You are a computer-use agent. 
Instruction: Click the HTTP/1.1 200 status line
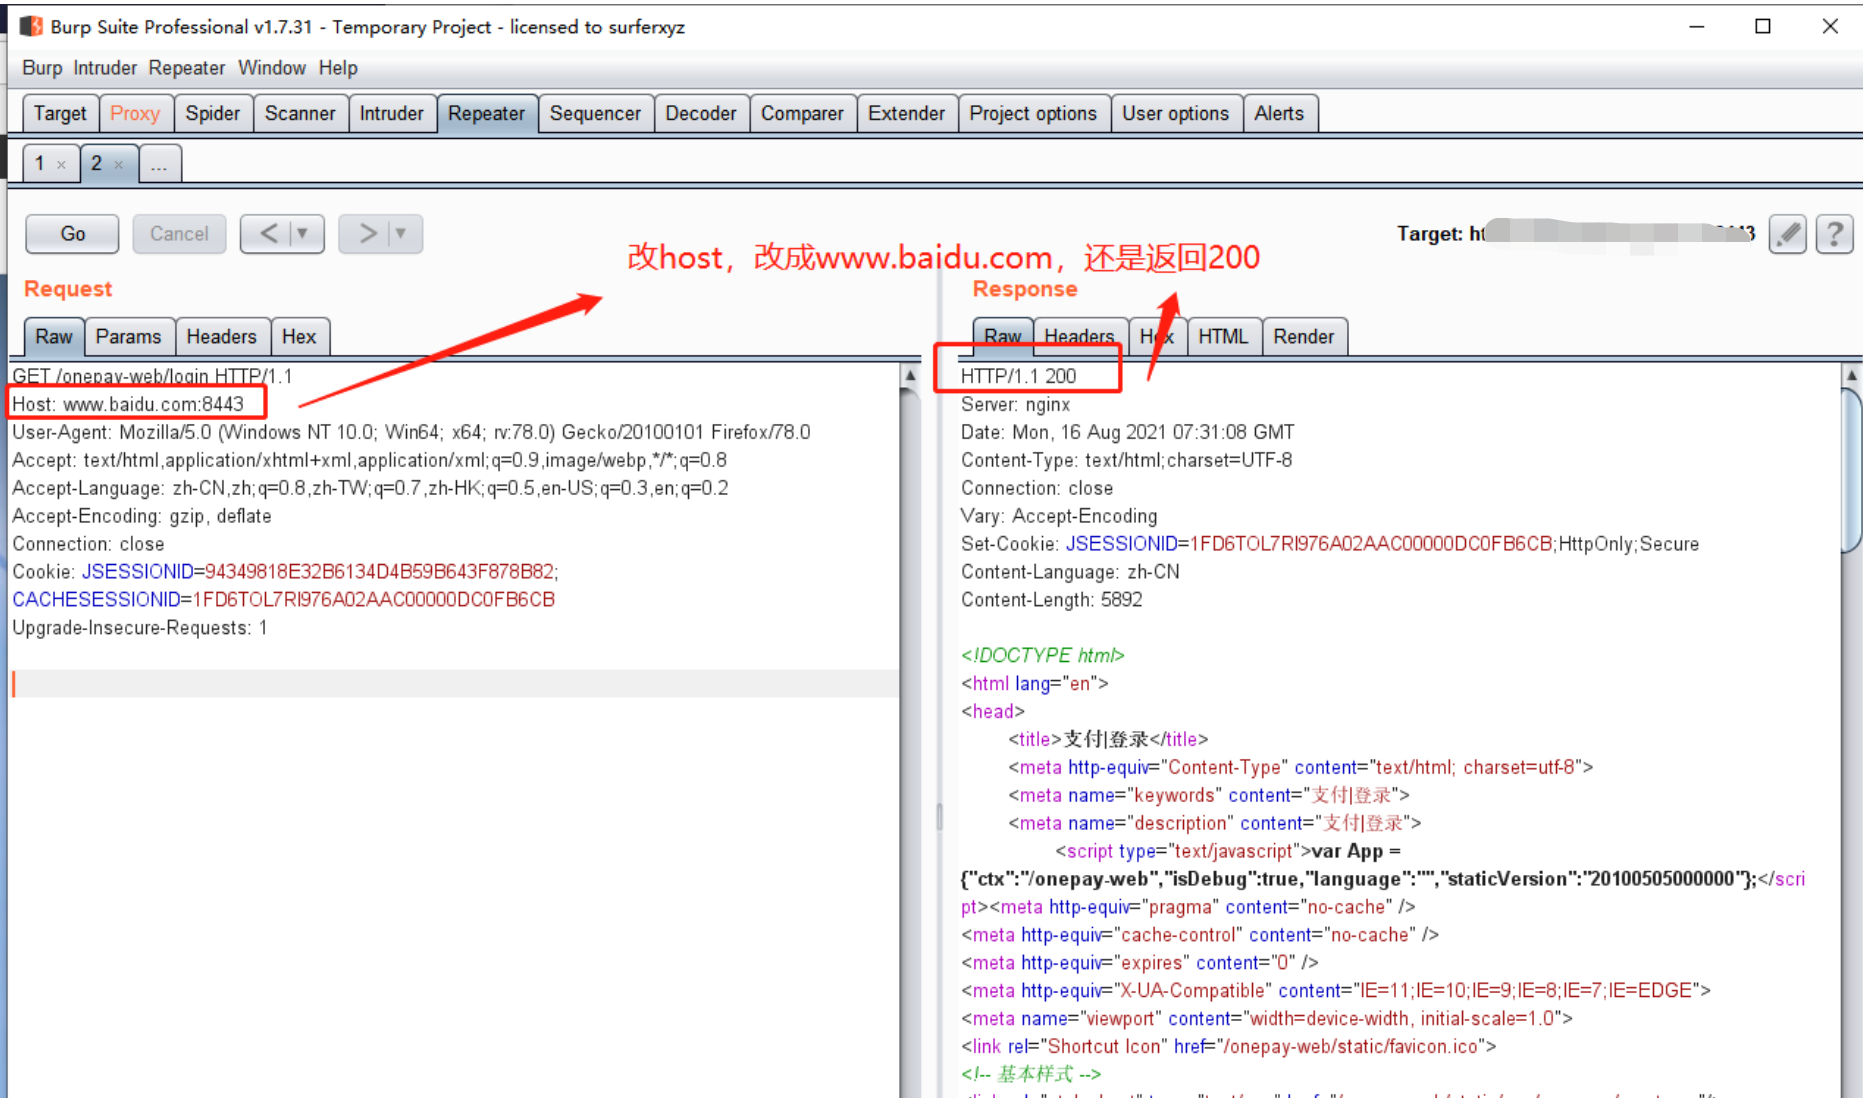point(1018,376)
